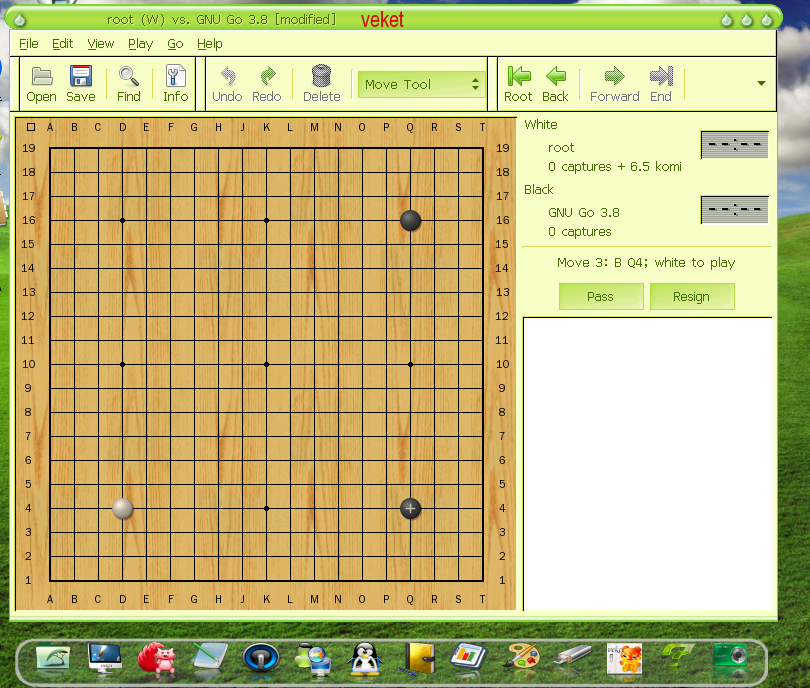
Task: Undo the last move
Action: click(x=227, y=84)
